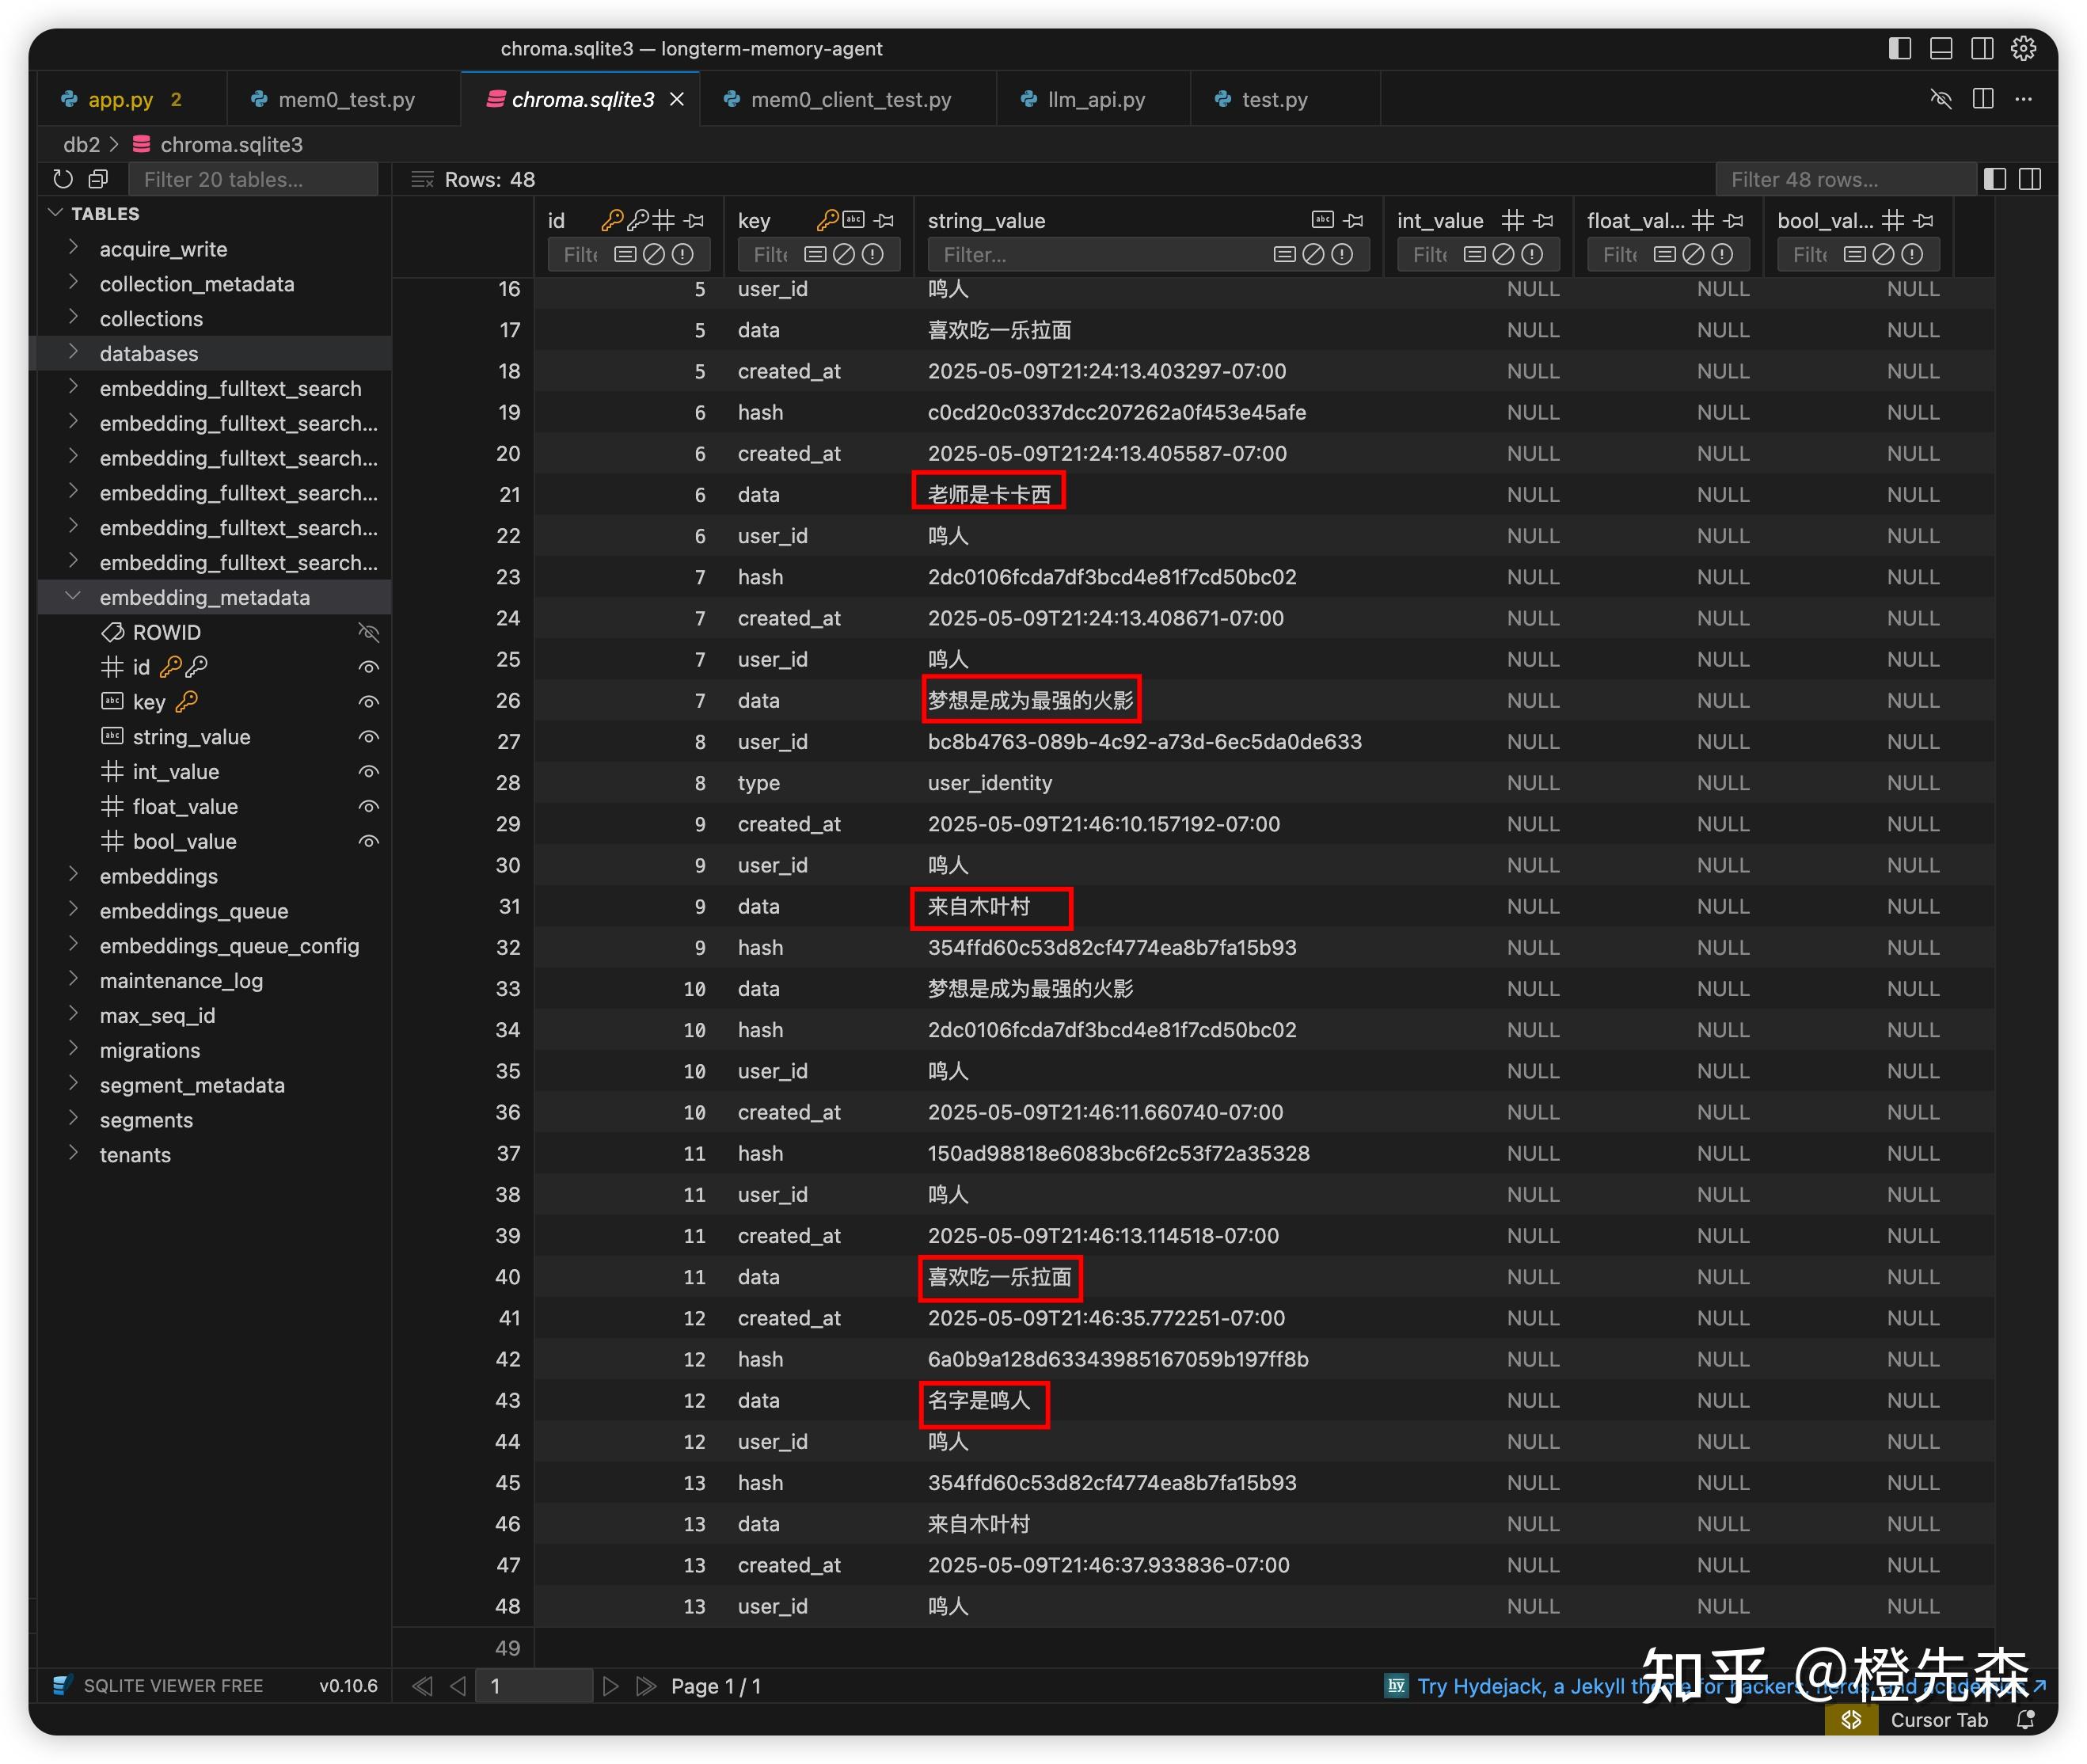Pin the string_value column
Viewport: 2087px width, 1764px height.
[x=1354, y=220]
